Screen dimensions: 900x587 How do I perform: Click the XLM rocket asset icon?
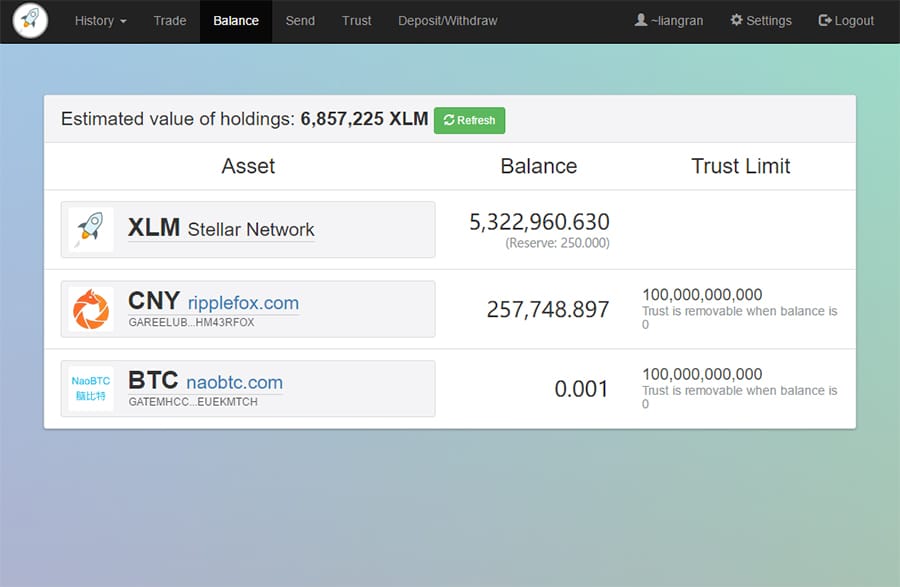click(x=91, y=229)
